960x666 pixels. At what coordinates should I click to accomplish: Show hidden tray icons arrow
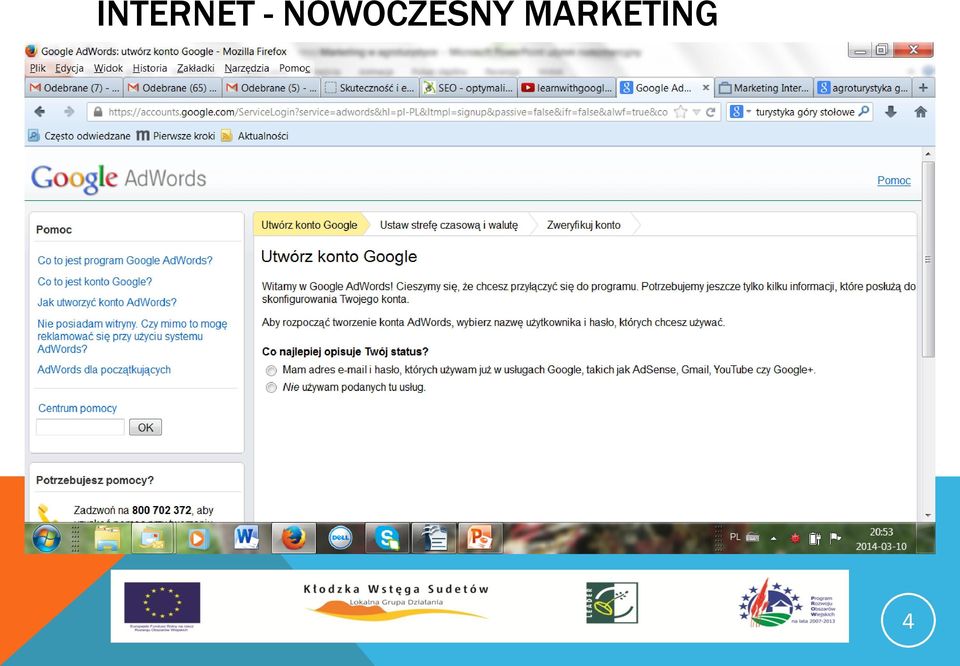pos(773,539)
